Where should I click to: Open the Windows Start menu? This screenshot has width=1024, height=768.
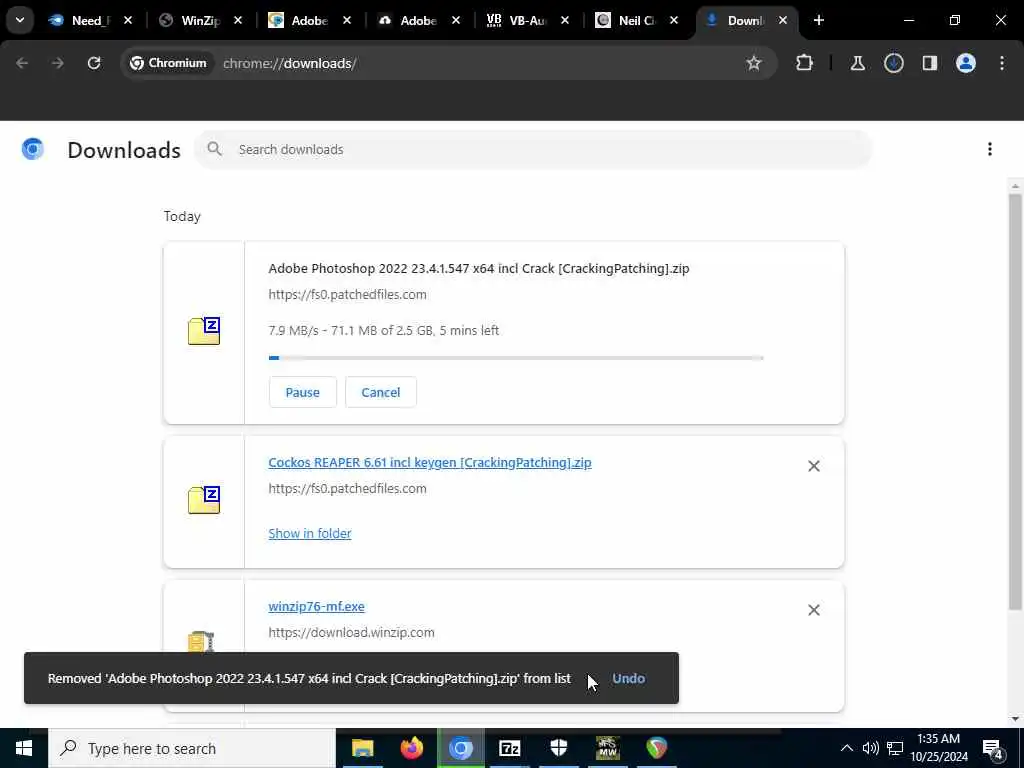24,748
